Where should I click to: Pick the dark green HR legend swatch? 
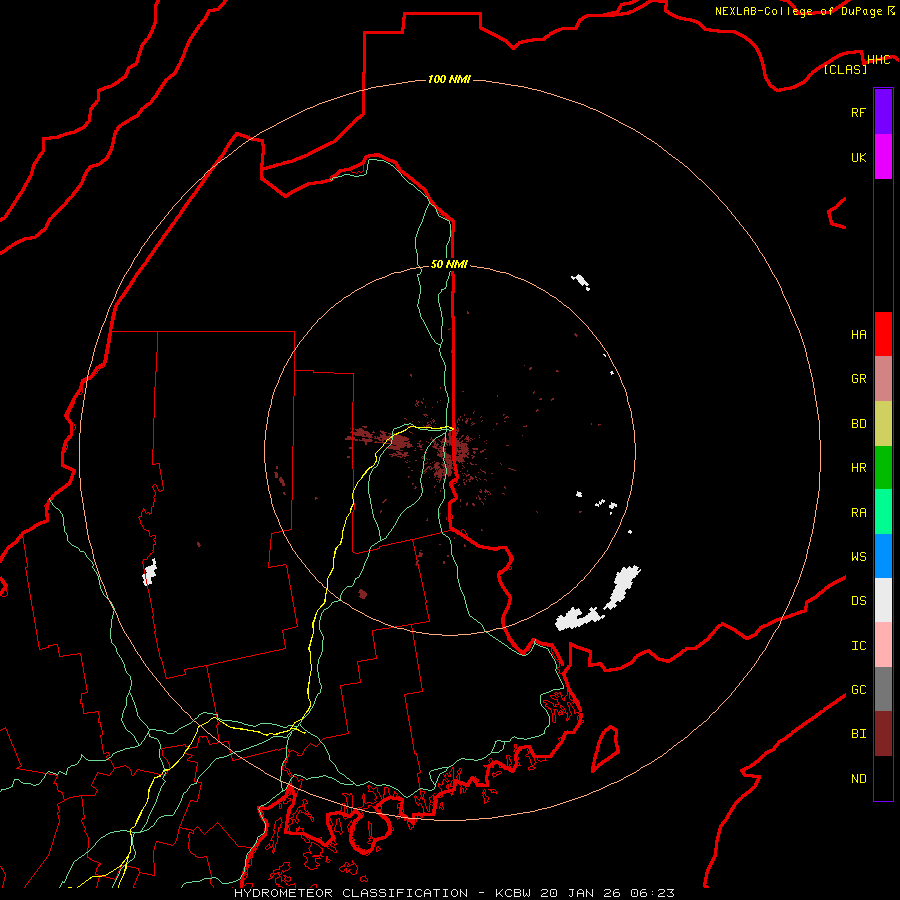[883, 468]
